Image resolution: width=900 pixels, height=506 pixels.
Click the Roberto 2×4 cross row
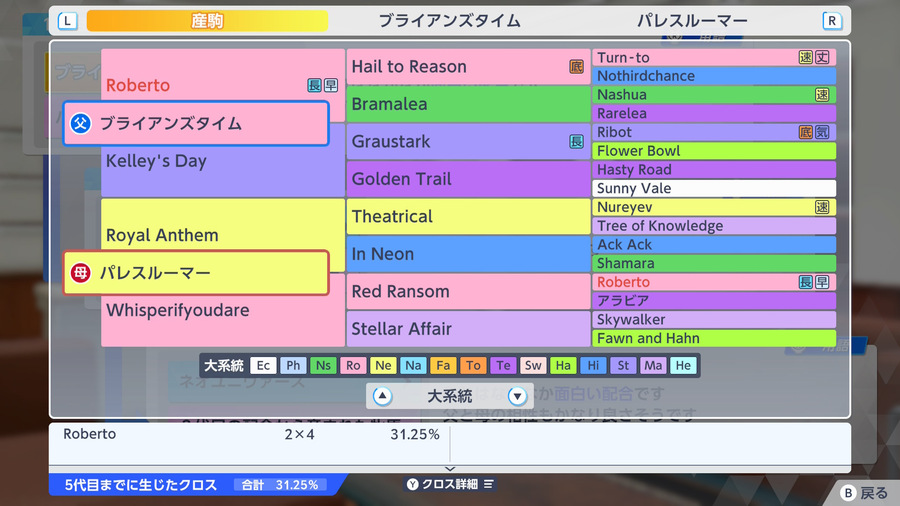250,434
